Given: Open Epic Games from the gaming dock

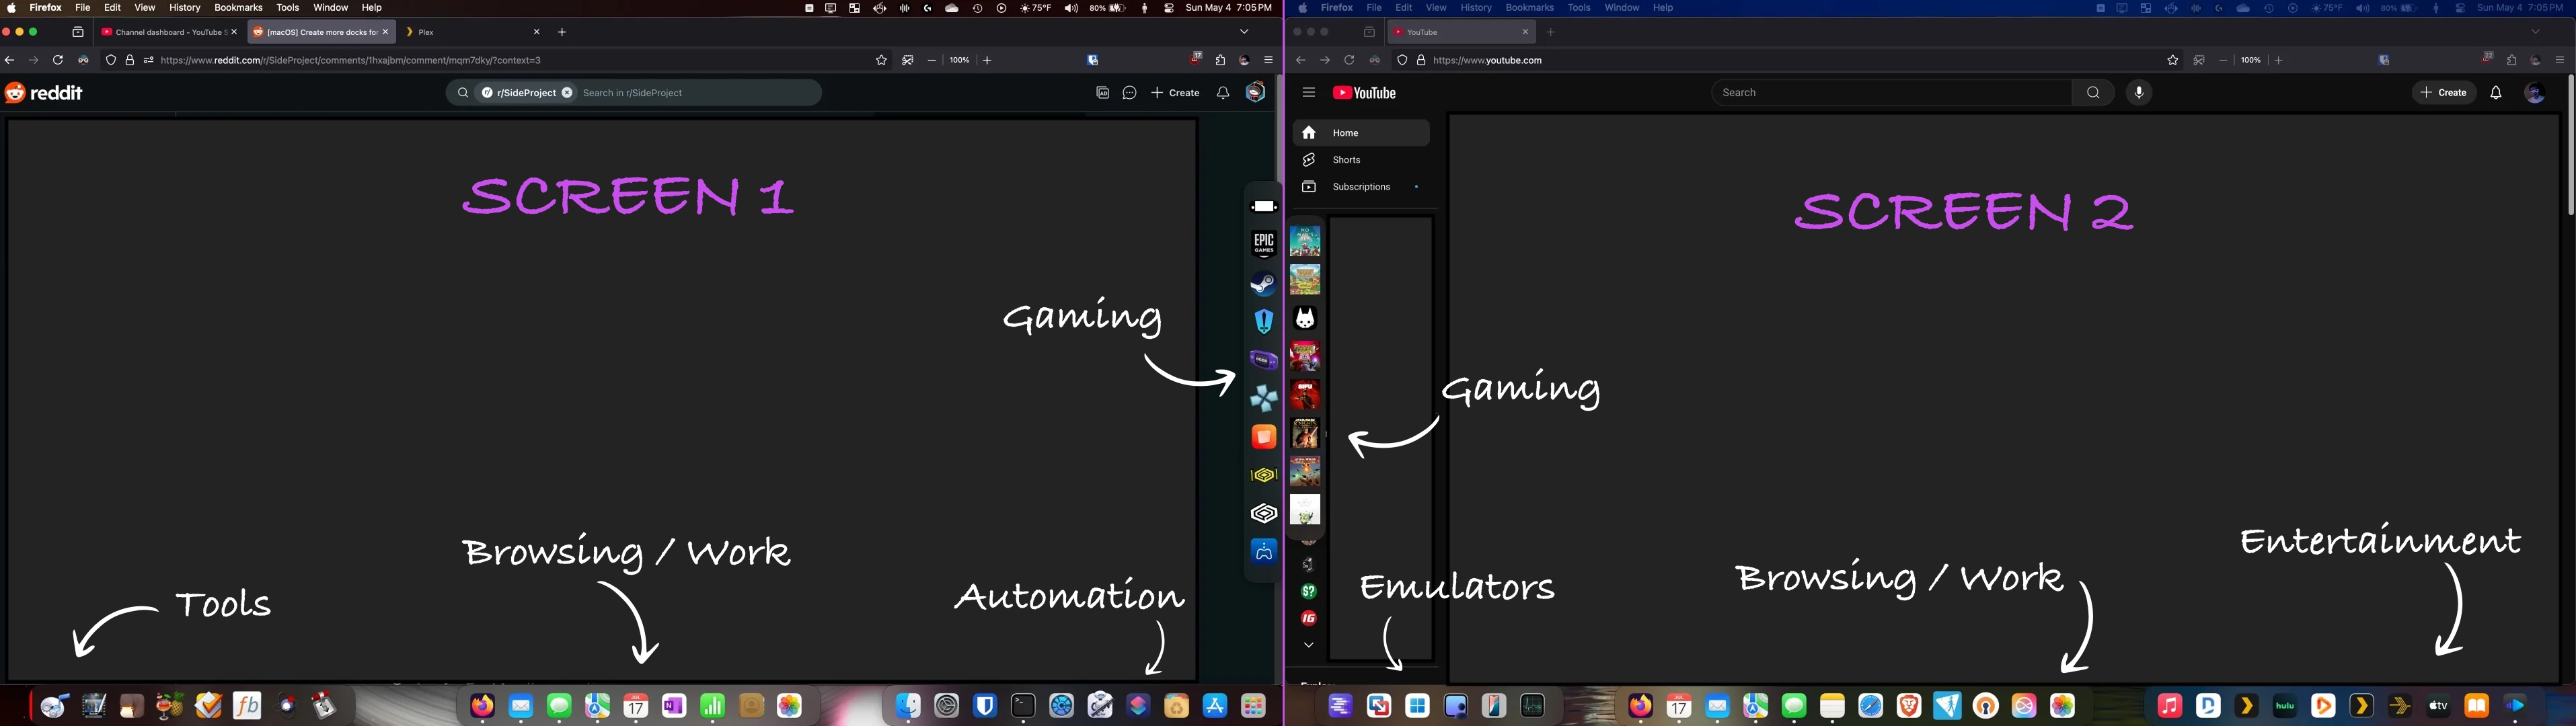Looking at the screenshot, I should coord(1263,243).
